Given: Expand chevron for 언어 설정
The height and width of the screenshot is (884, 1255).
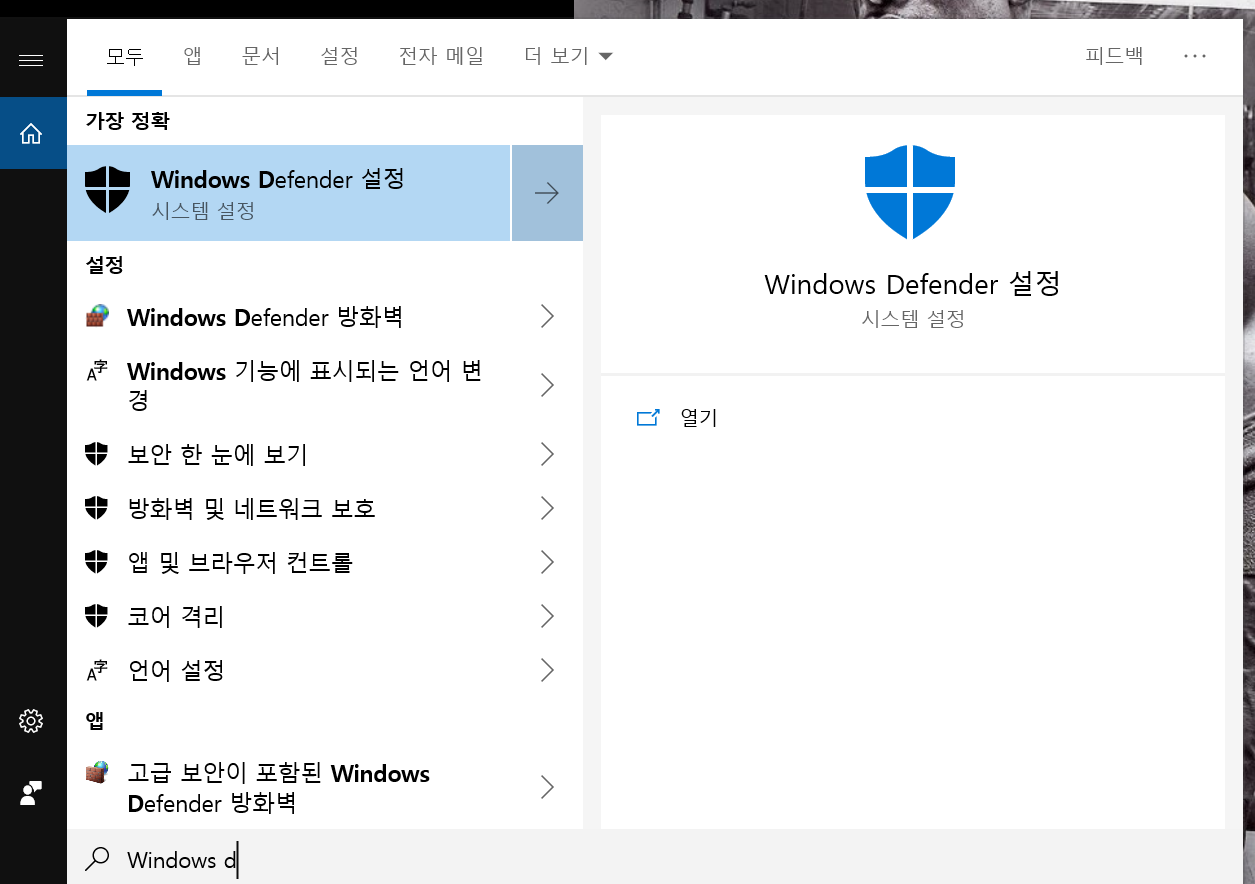Looking at the screenshot, I should 547,670.
